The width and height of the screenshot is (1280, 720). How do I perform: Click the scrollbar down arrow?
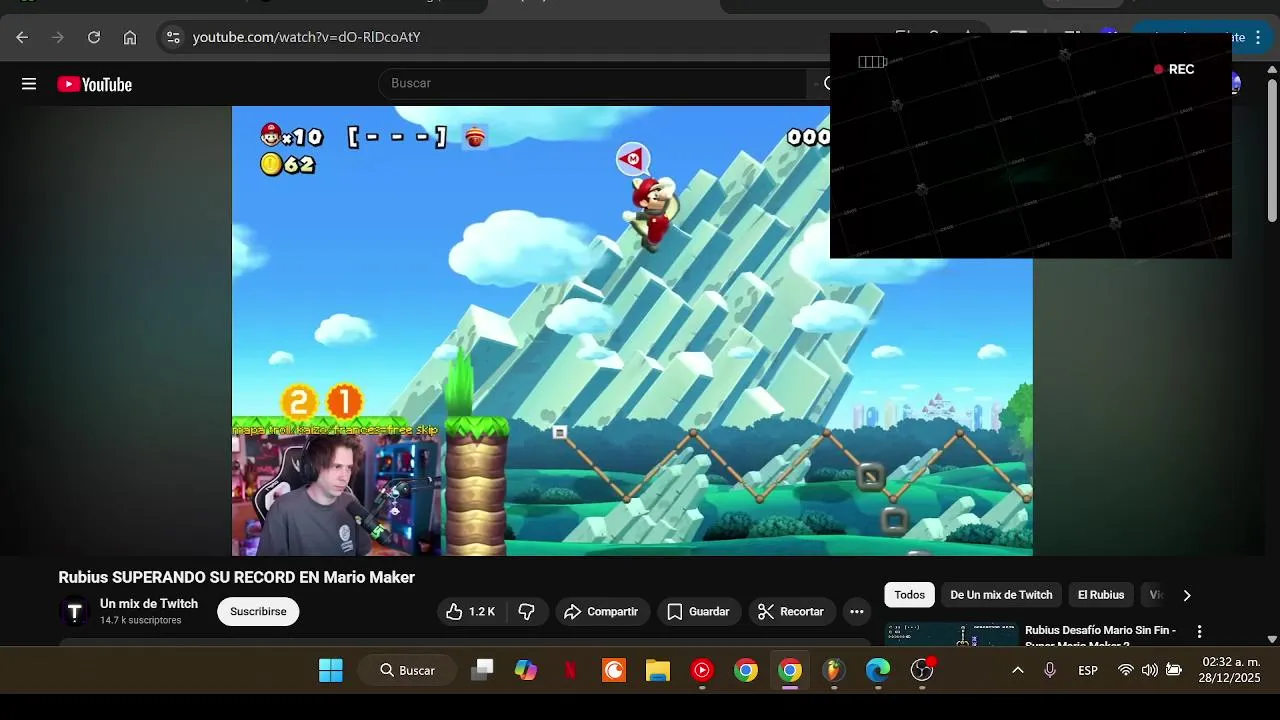[x=1272, y=639]
